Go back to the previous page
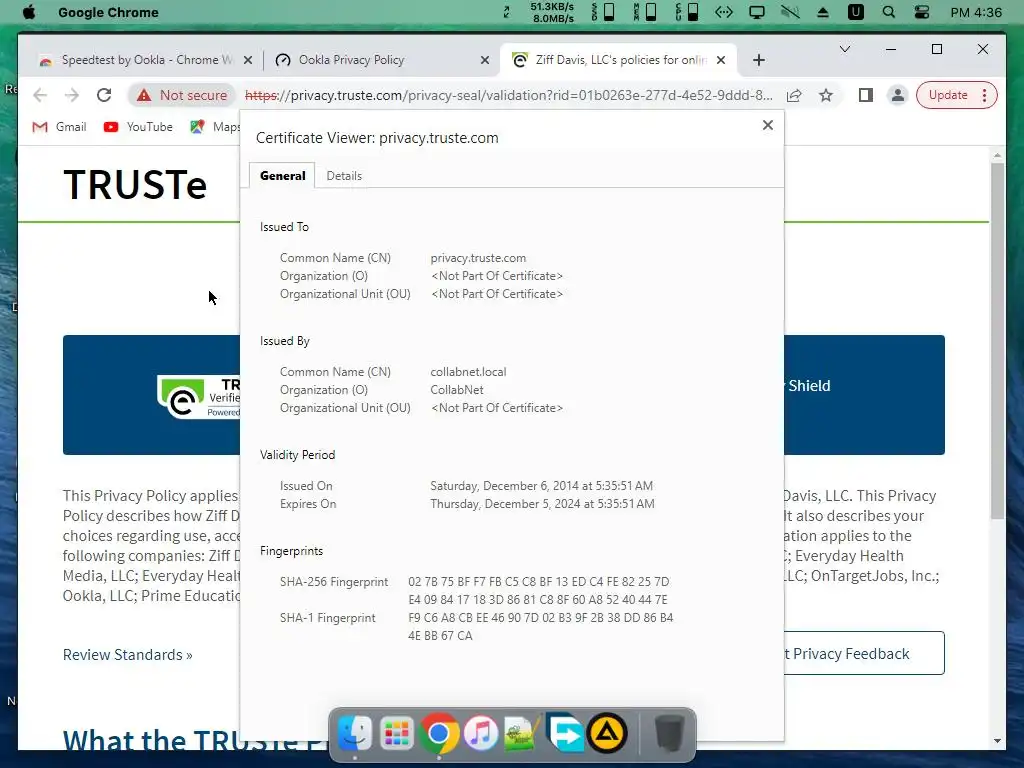 40,95
